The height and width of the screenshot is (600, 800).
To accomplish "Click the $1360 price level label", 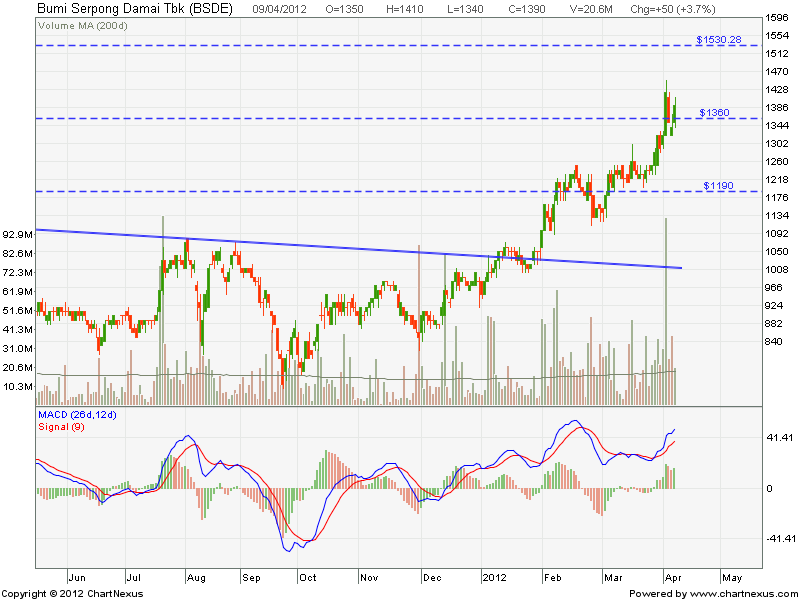I will 714,112.
